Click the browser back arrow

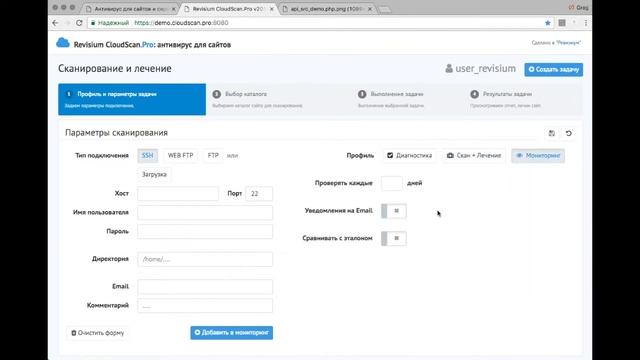tap(56, 23)
